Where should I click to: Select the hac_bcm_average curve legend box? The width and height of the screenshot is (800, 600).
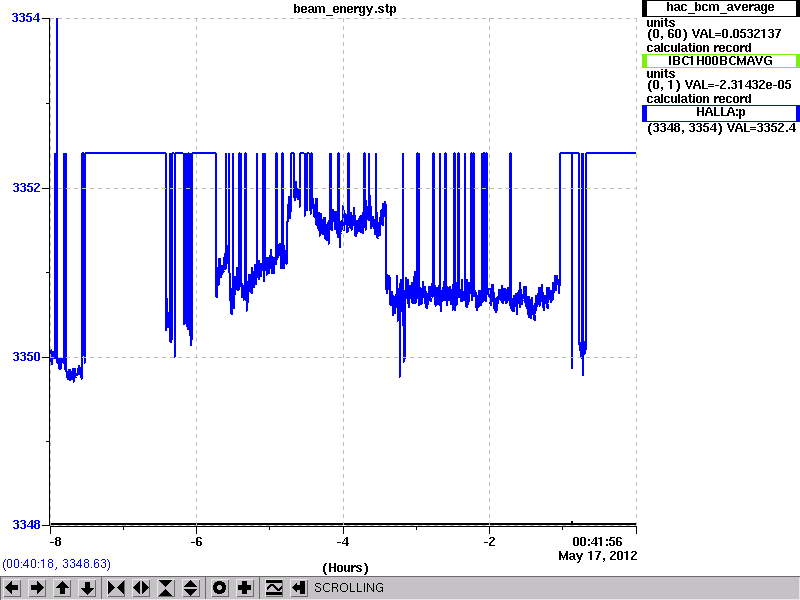tap(720, 8)
